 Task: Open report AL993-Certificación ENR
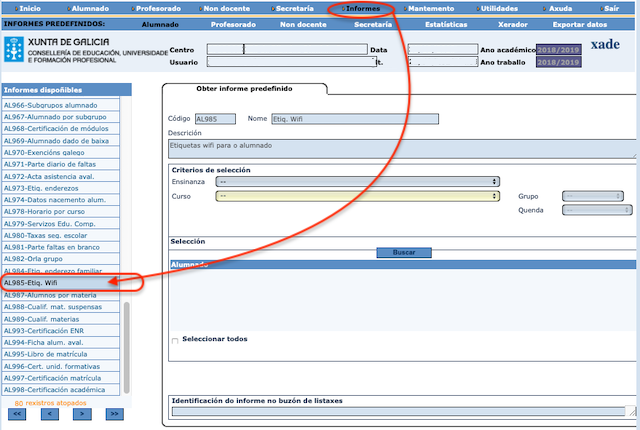click(61, 331)
